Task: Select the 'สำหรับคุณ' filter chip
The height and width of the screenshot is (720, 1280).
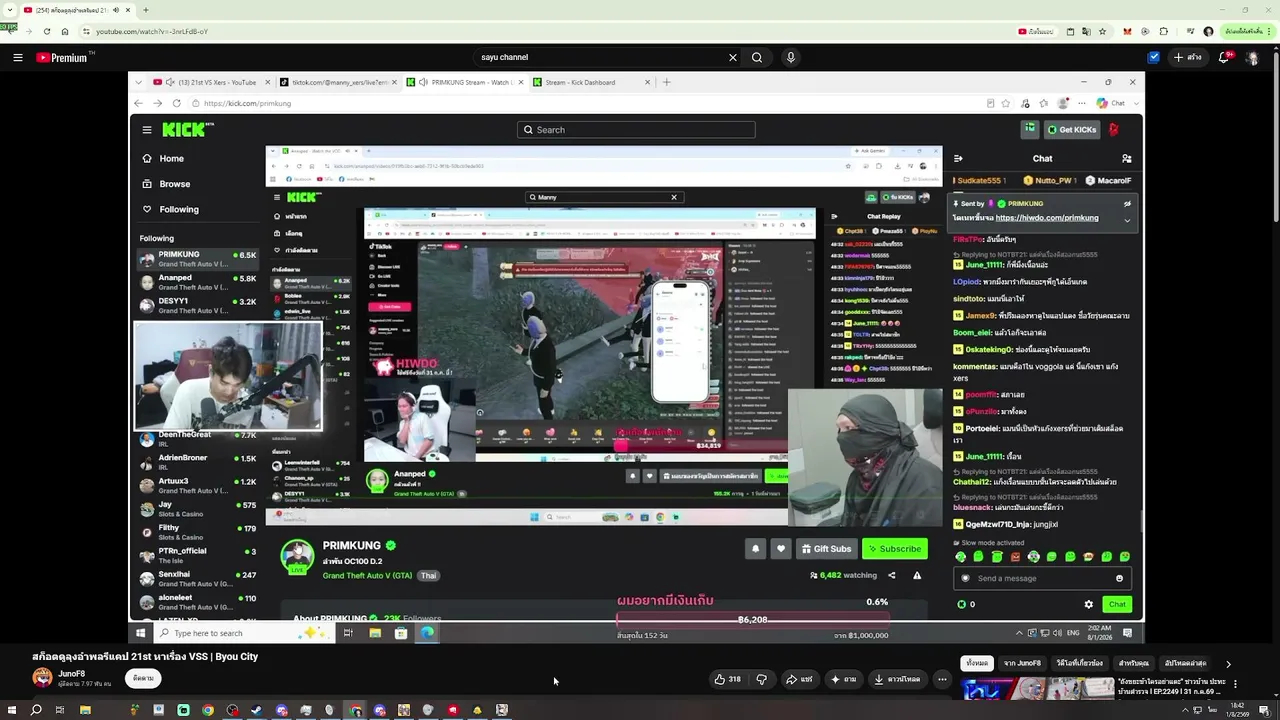Action: [x=1134, y=663]
